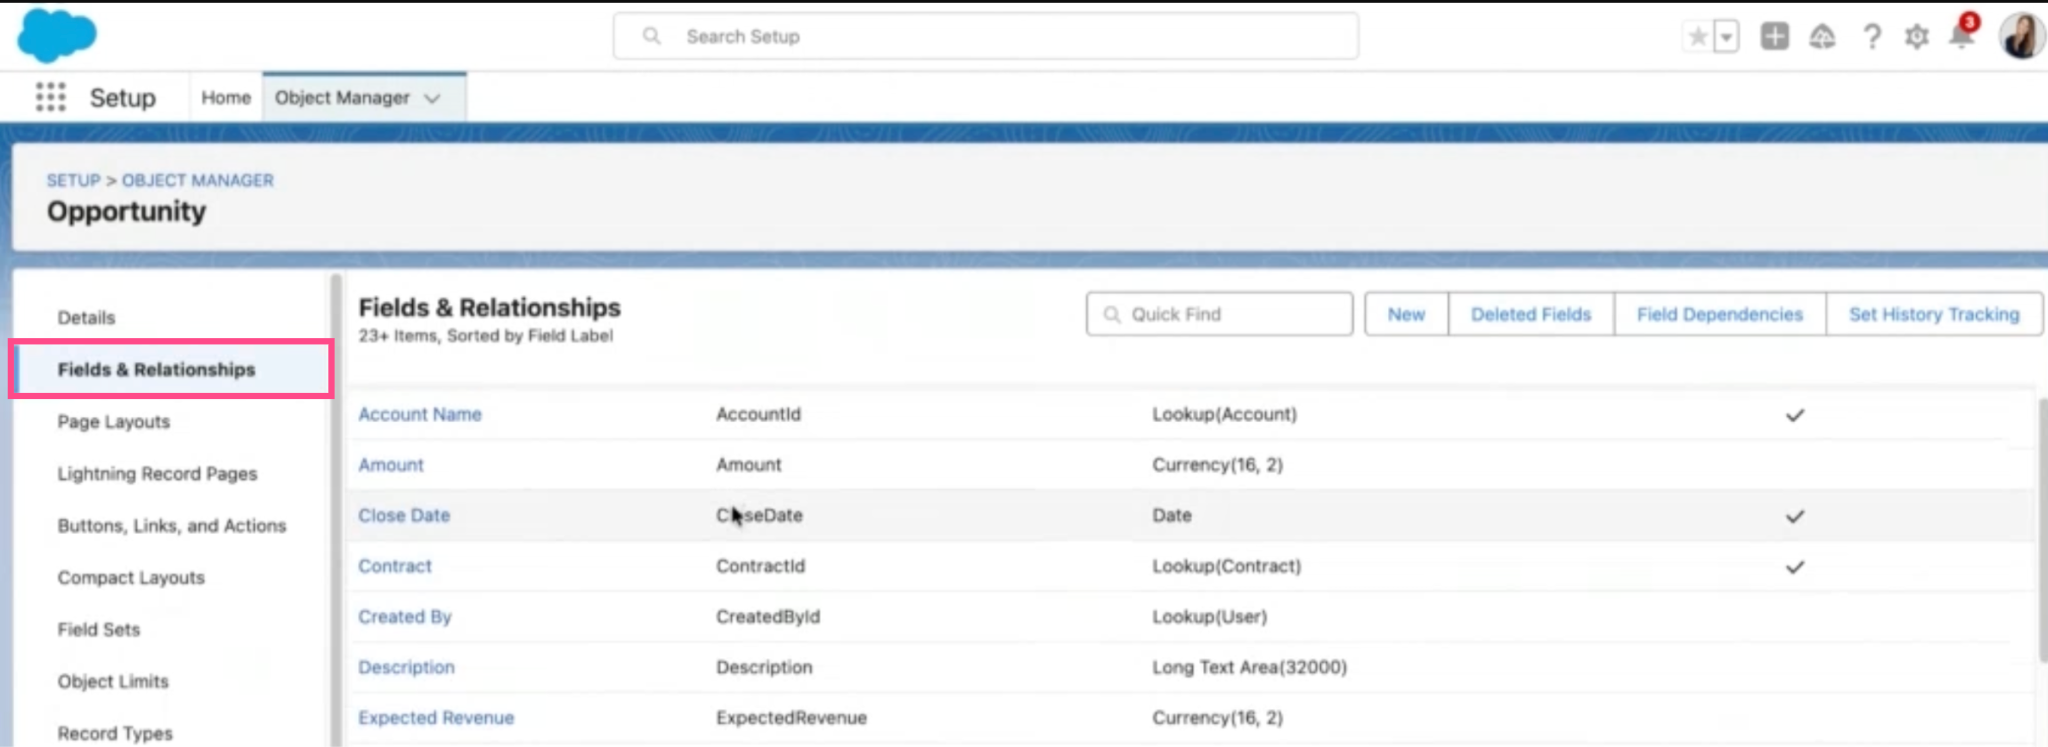The width and height of the screenshot is (2048, 747).
Task: Follow the OBJECT MANAGER breadcrumb link
Action: pyautogui.click(x=197, y=180)
